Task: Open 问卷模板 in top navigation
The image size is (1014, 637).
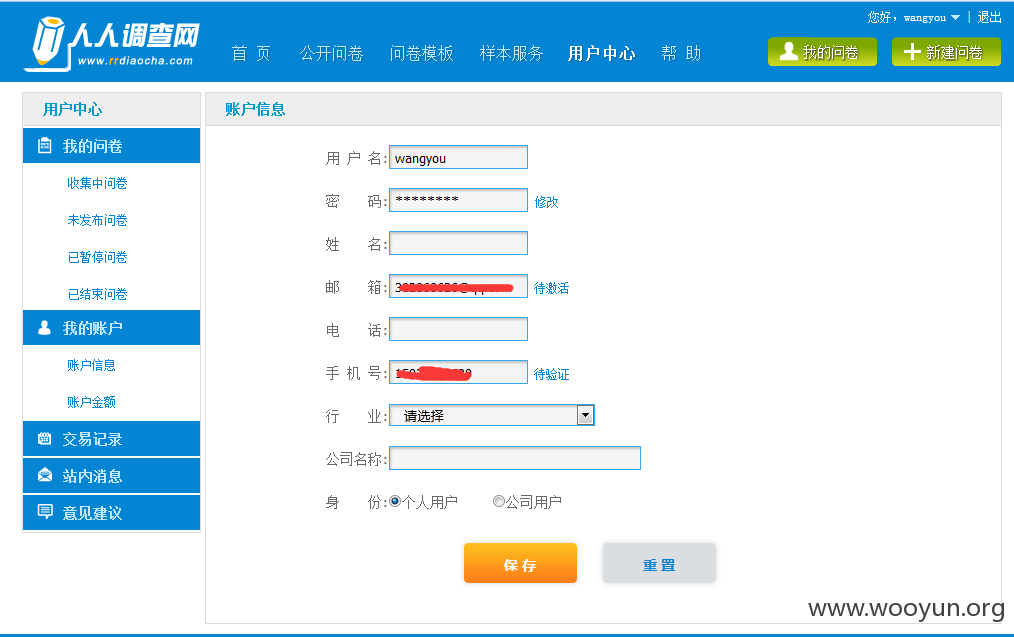Action: coord(421,53)
